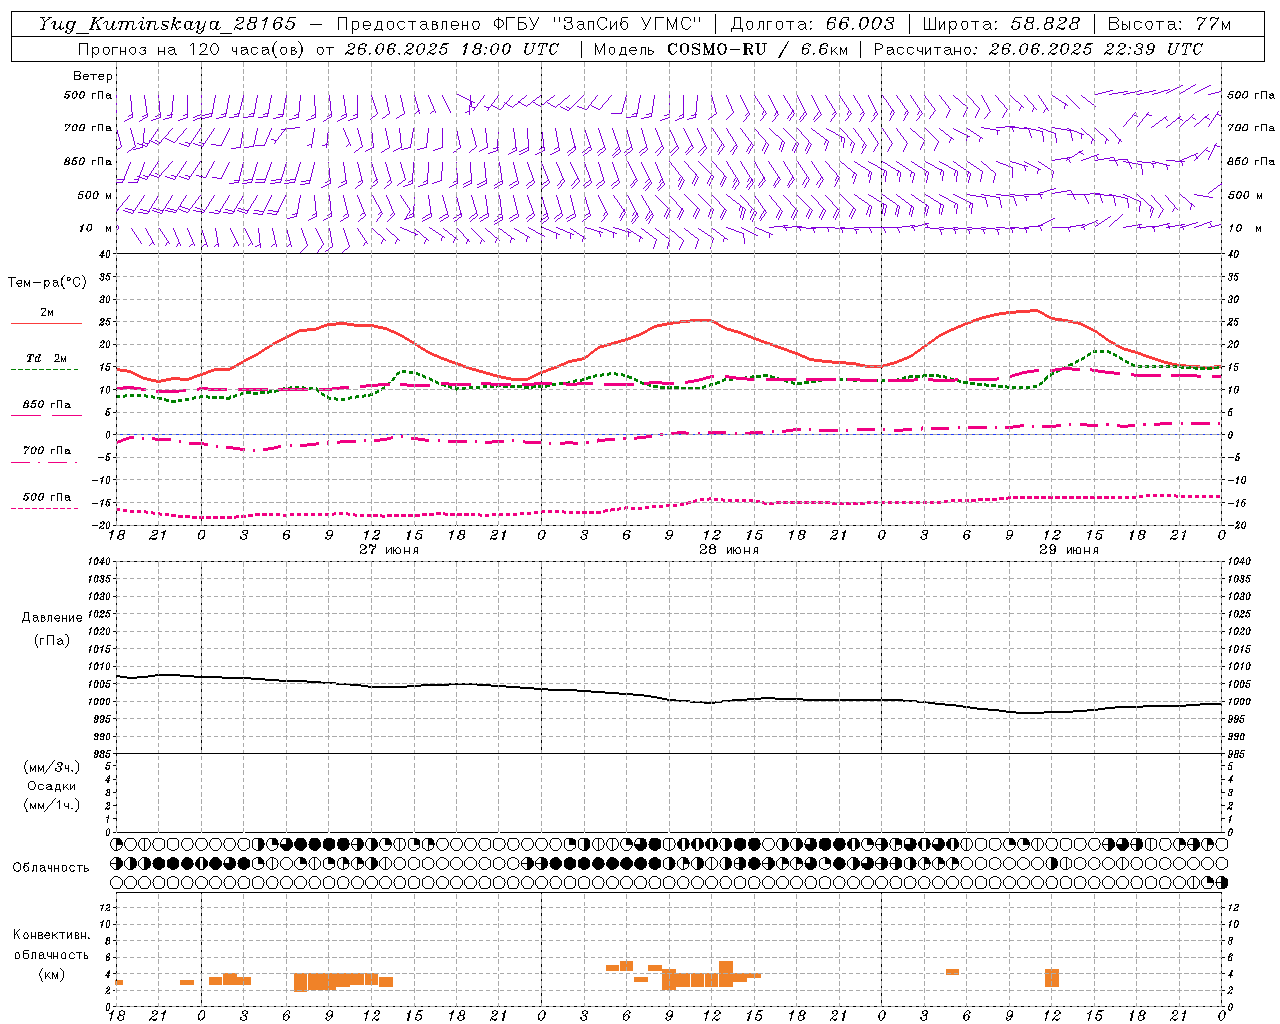Image resolution: width=1280 pixels, height=1024 pixels.
Task: Click the date label 28 июня
Action: [729, 550]
